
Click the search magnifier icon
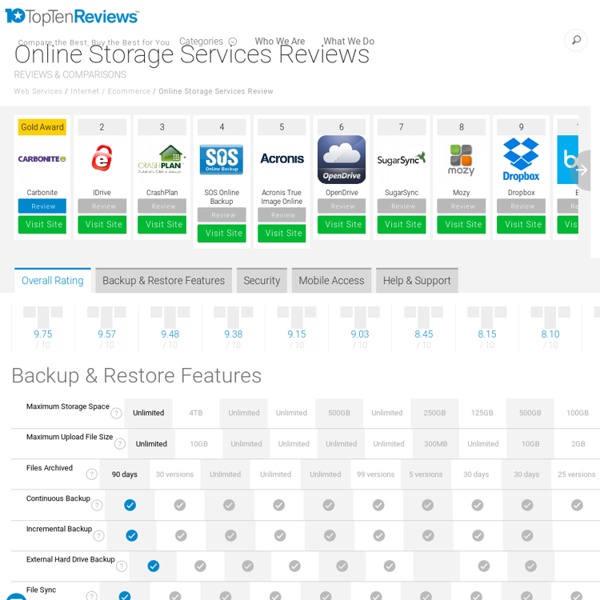point(576,41)
